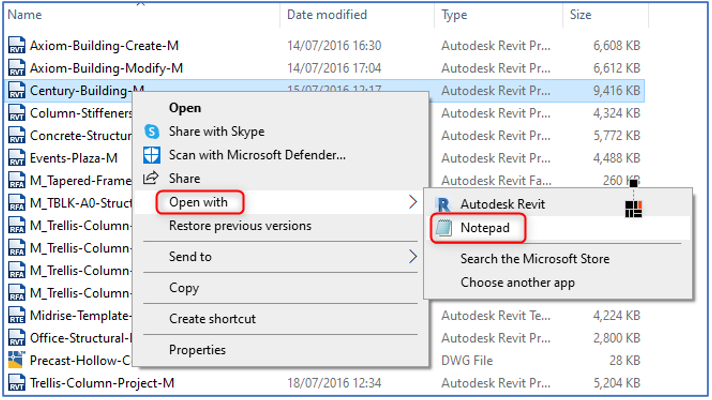Screen dimensions: 712x400
Task: Select Share with Skype
Action: point(217,132)
